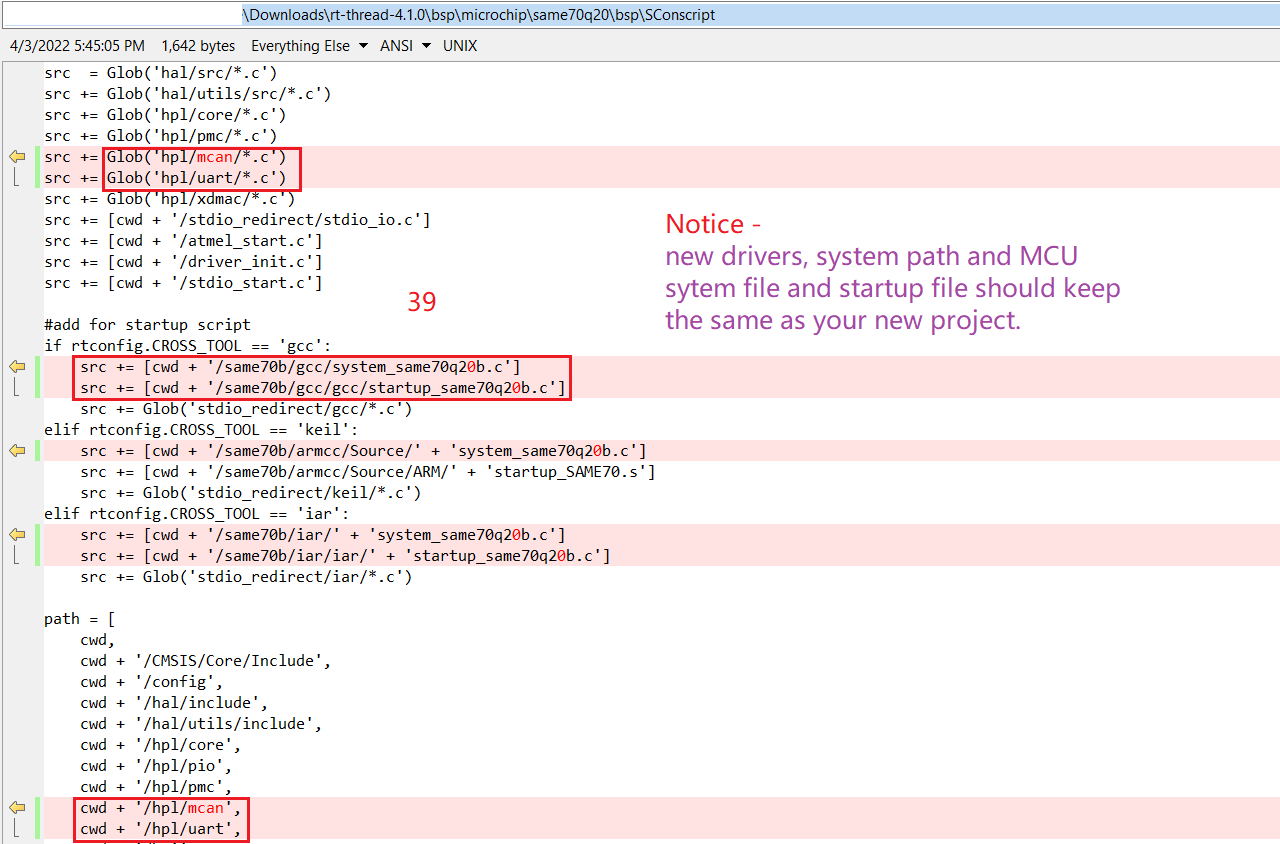Click the SConscript file path field
Viewport: 1280px width, 844px height.
[480, 15]
